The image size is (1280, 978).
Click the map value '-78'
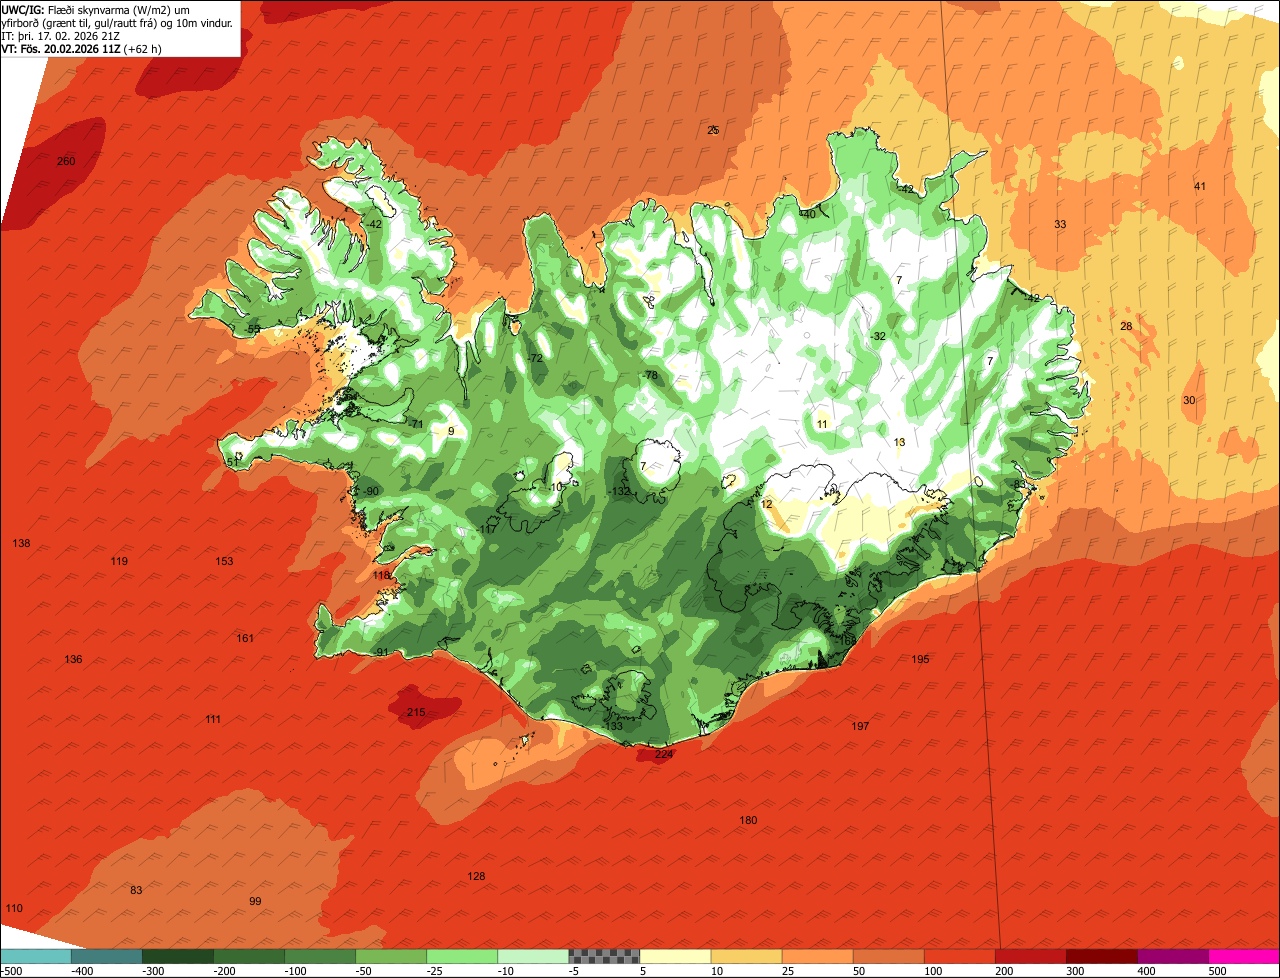[650, 375]
